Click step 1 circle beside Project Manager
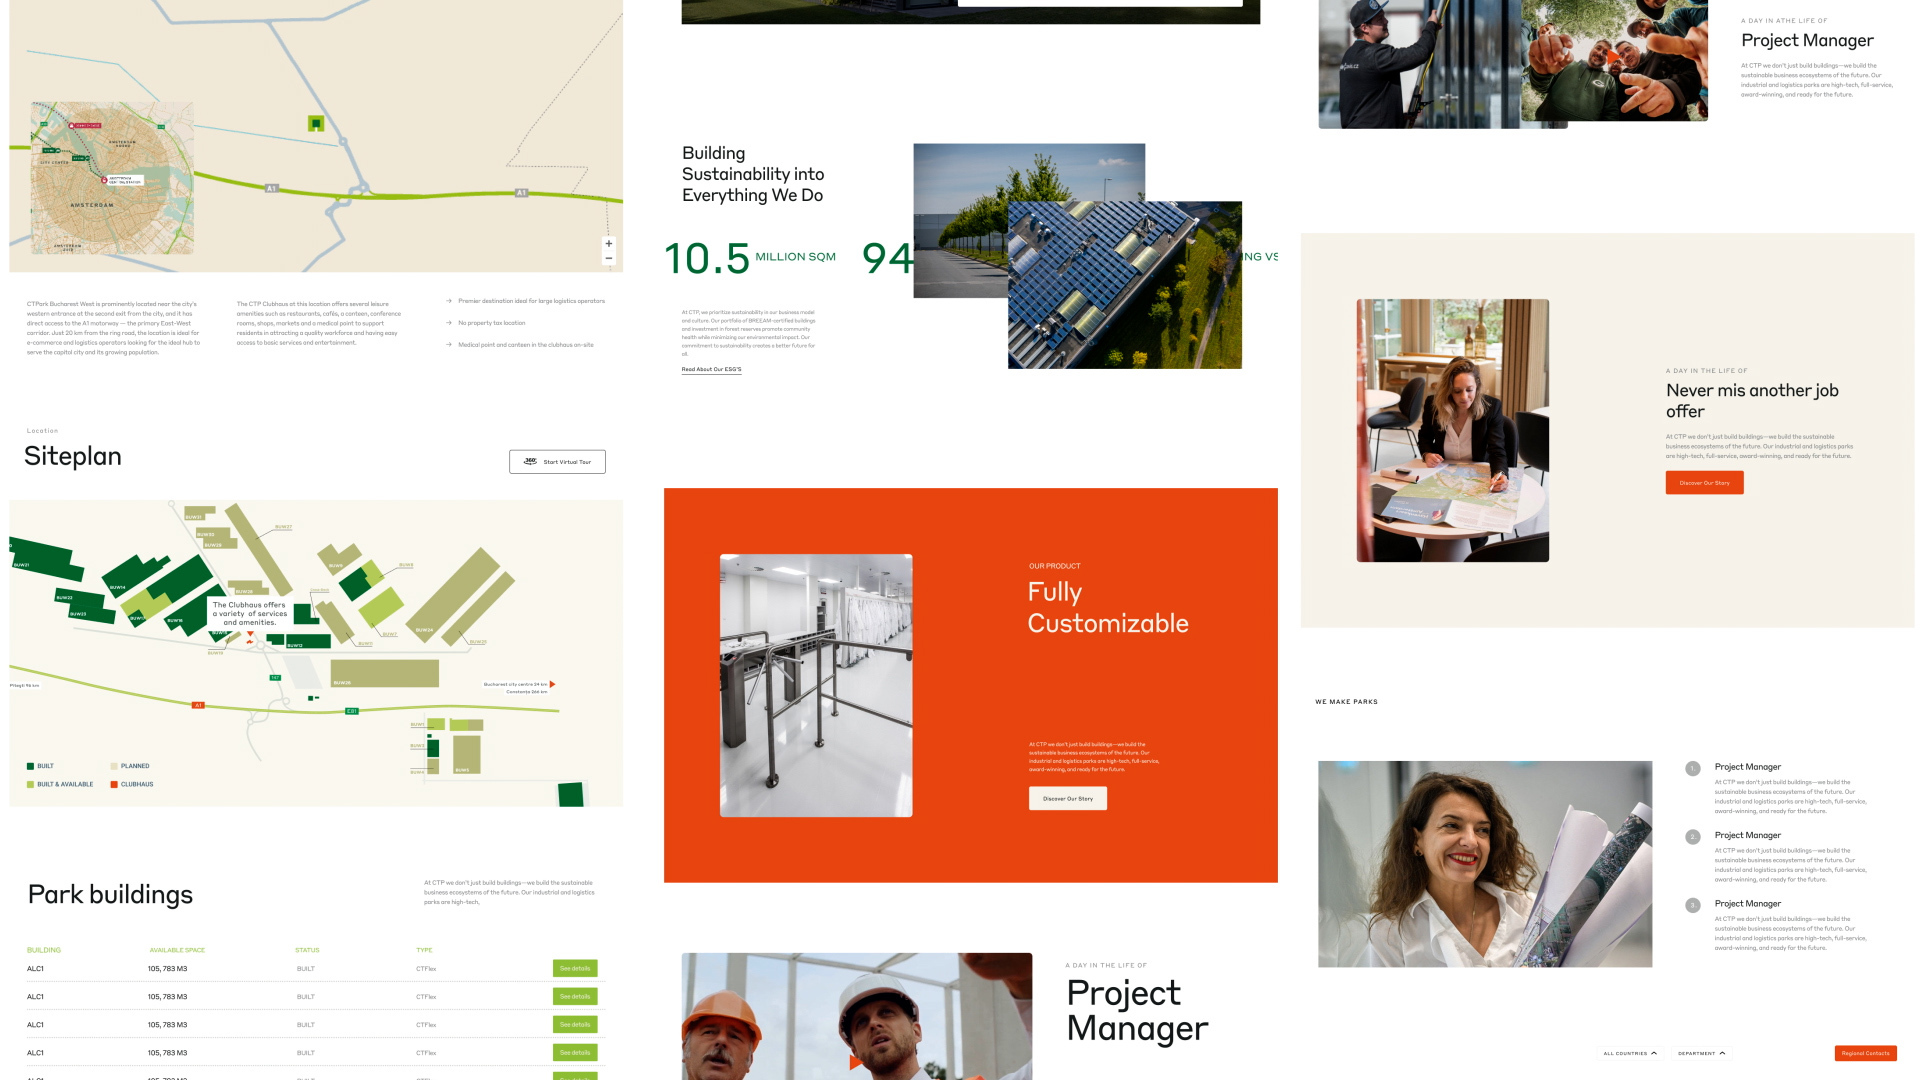 [x=1692, y=769]
